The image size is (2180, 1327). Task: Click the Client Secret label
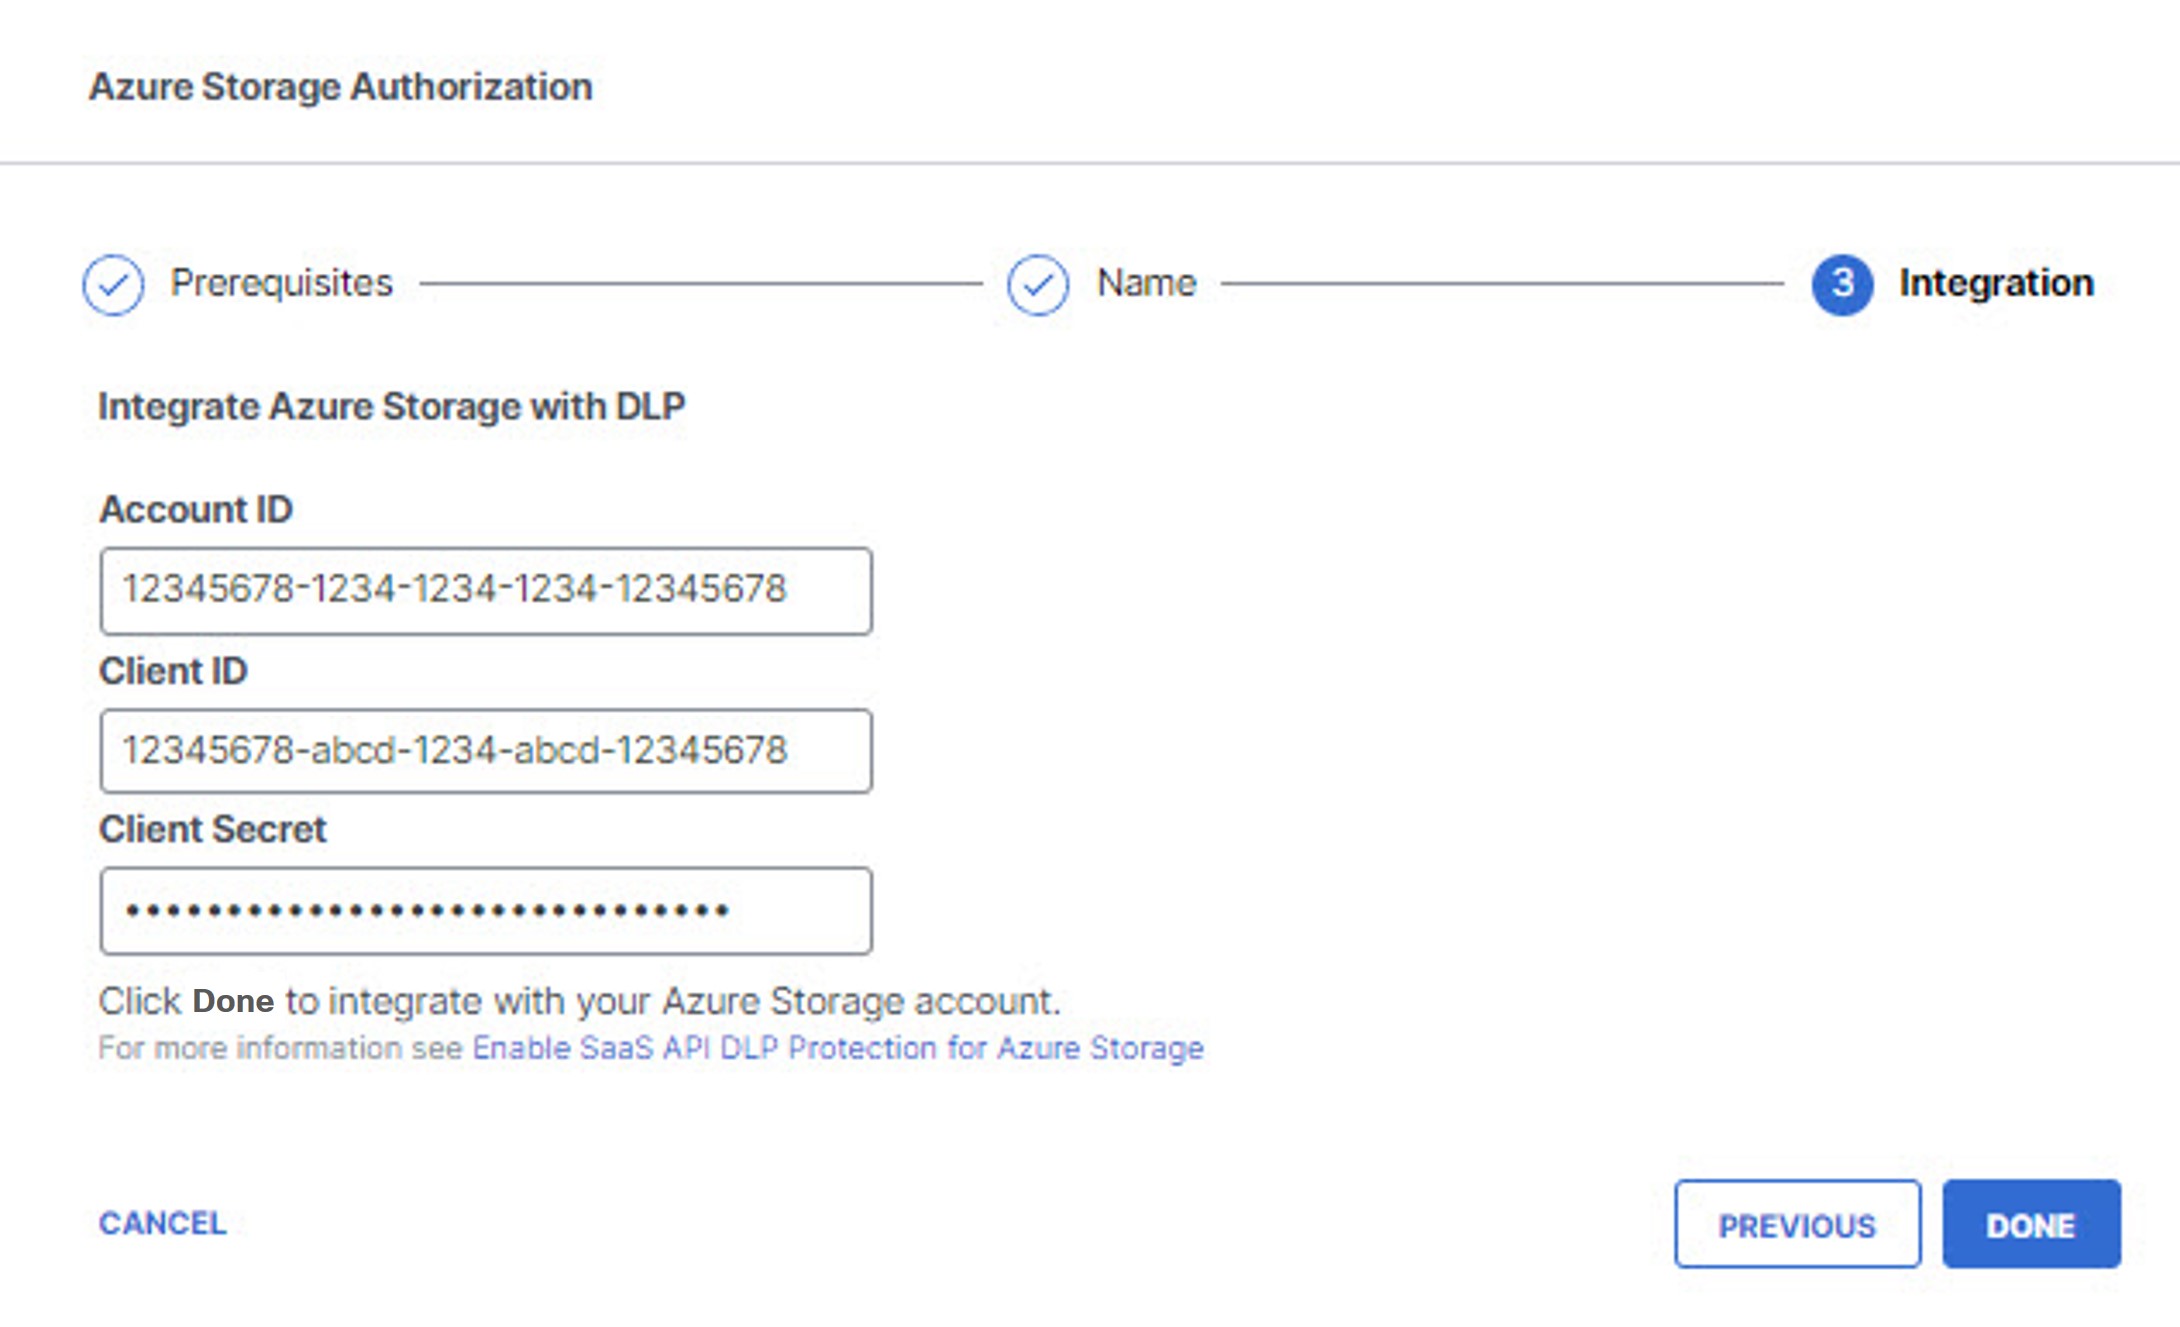coord(213,829)
